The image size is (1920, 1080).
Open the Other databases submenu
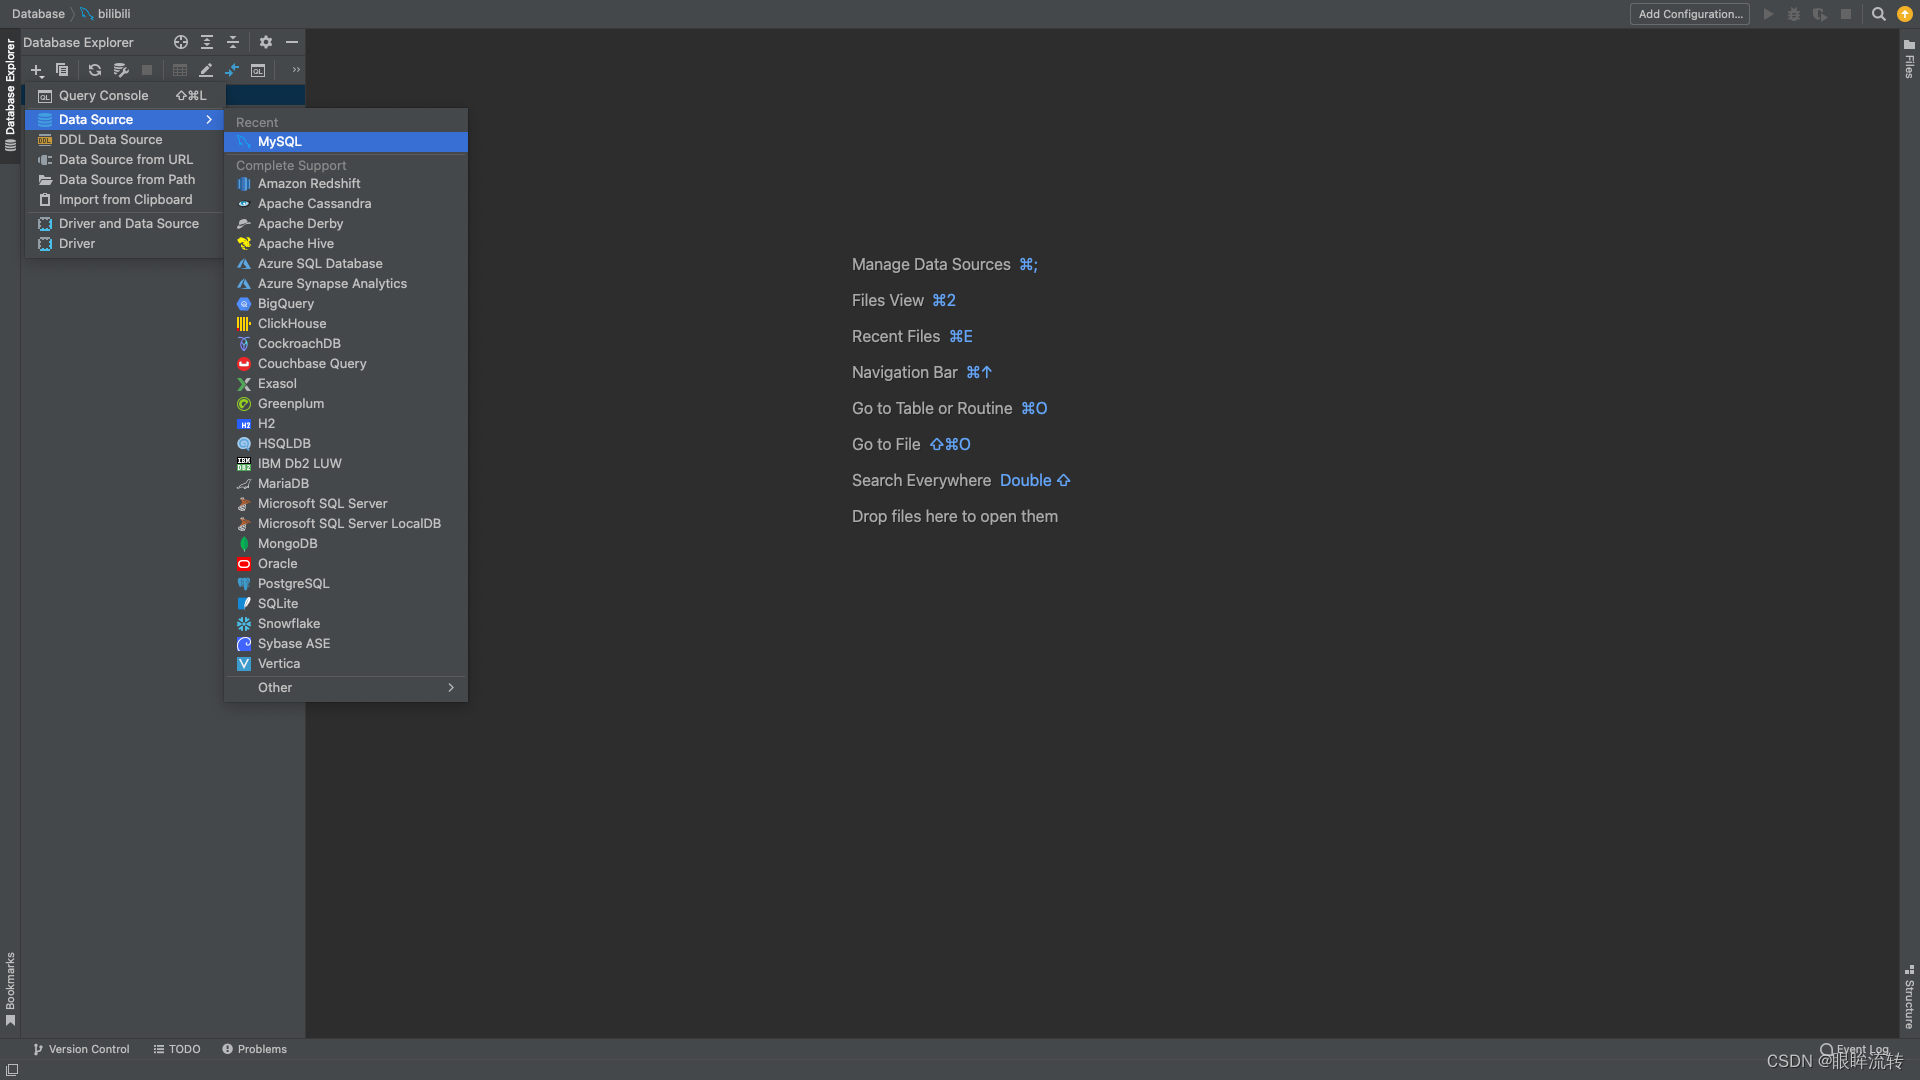click(x=345, y=687)
